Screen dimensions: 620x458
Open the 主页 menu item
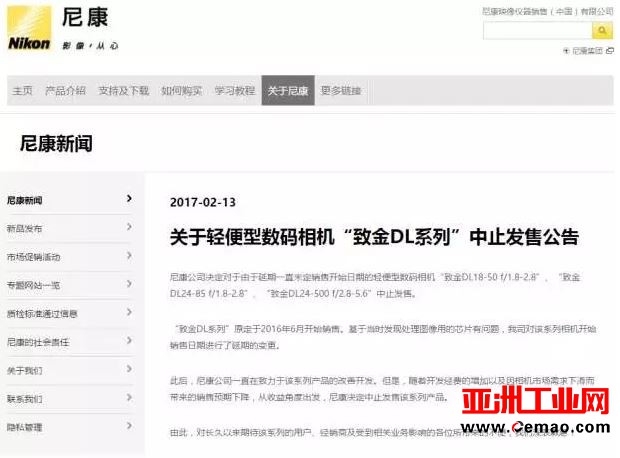point(23,91)
